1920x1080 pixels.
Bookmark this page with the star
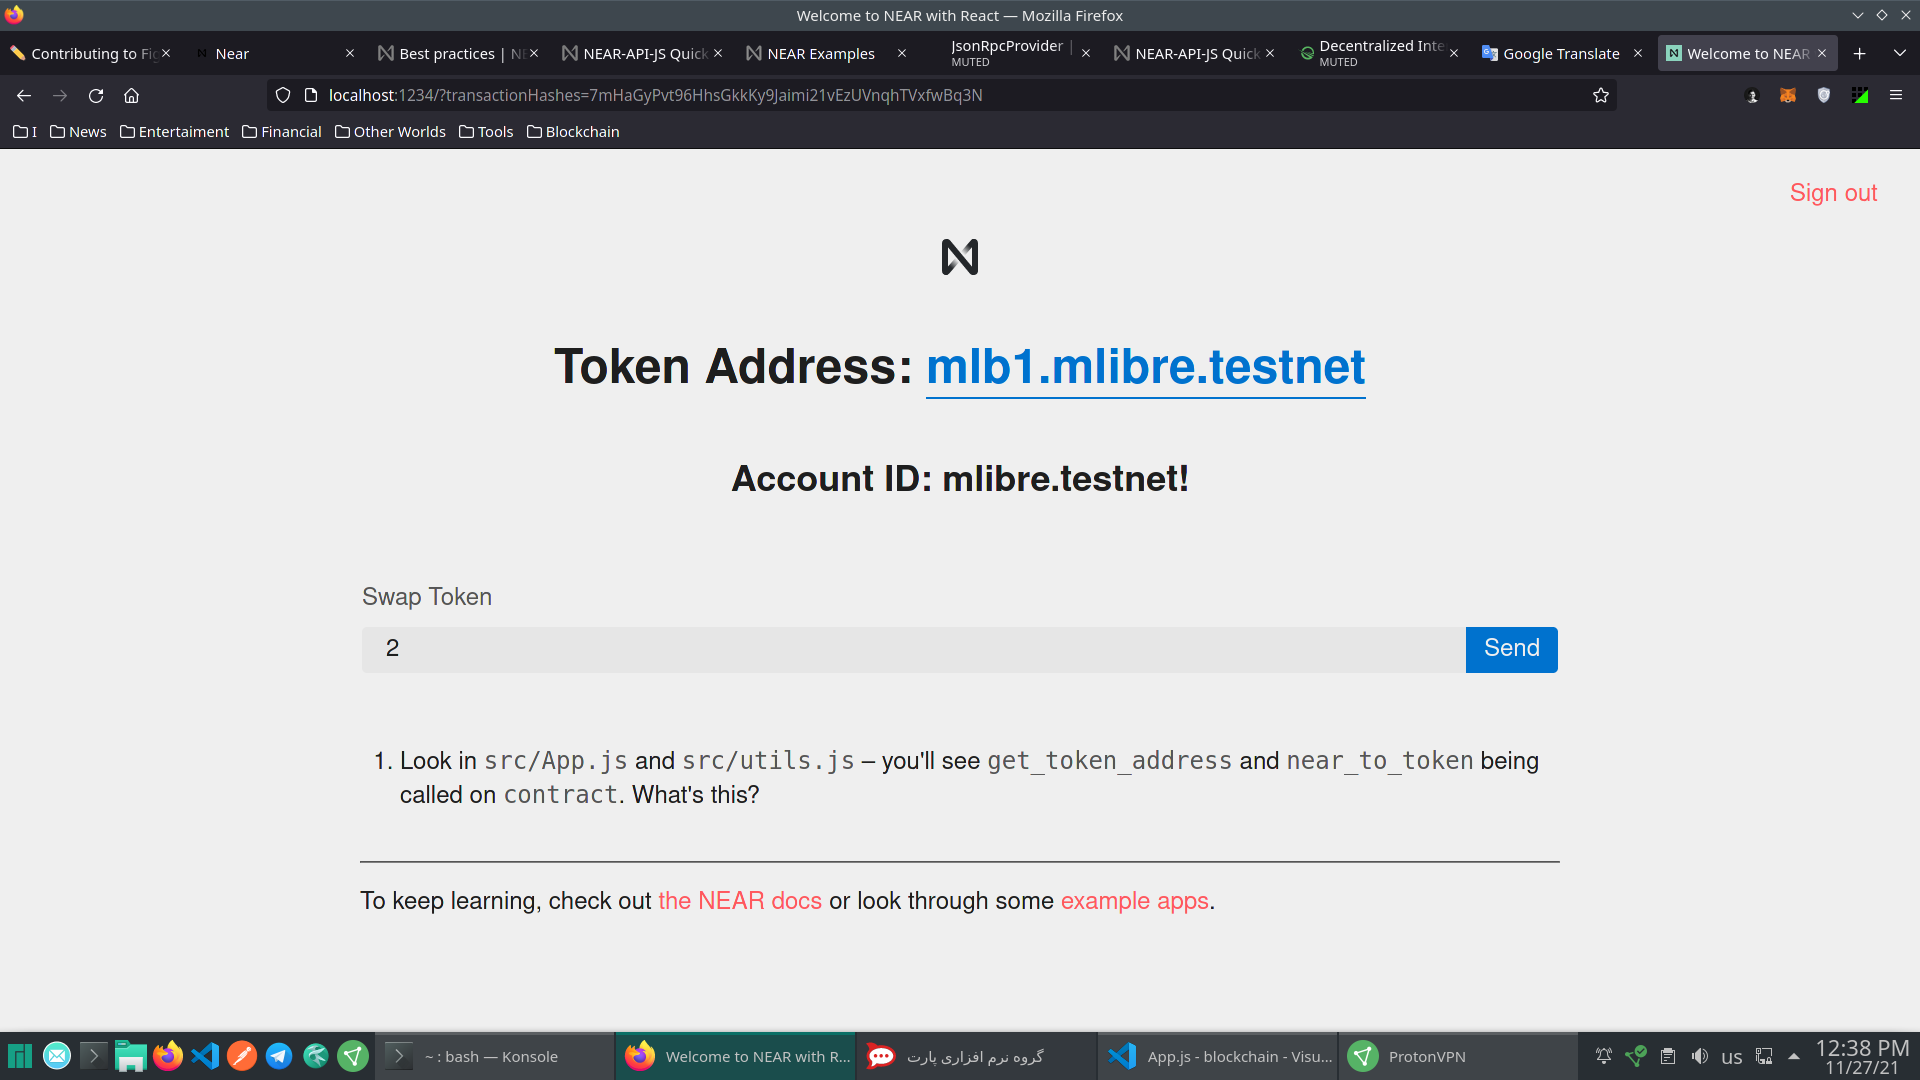coord(1601,95)
